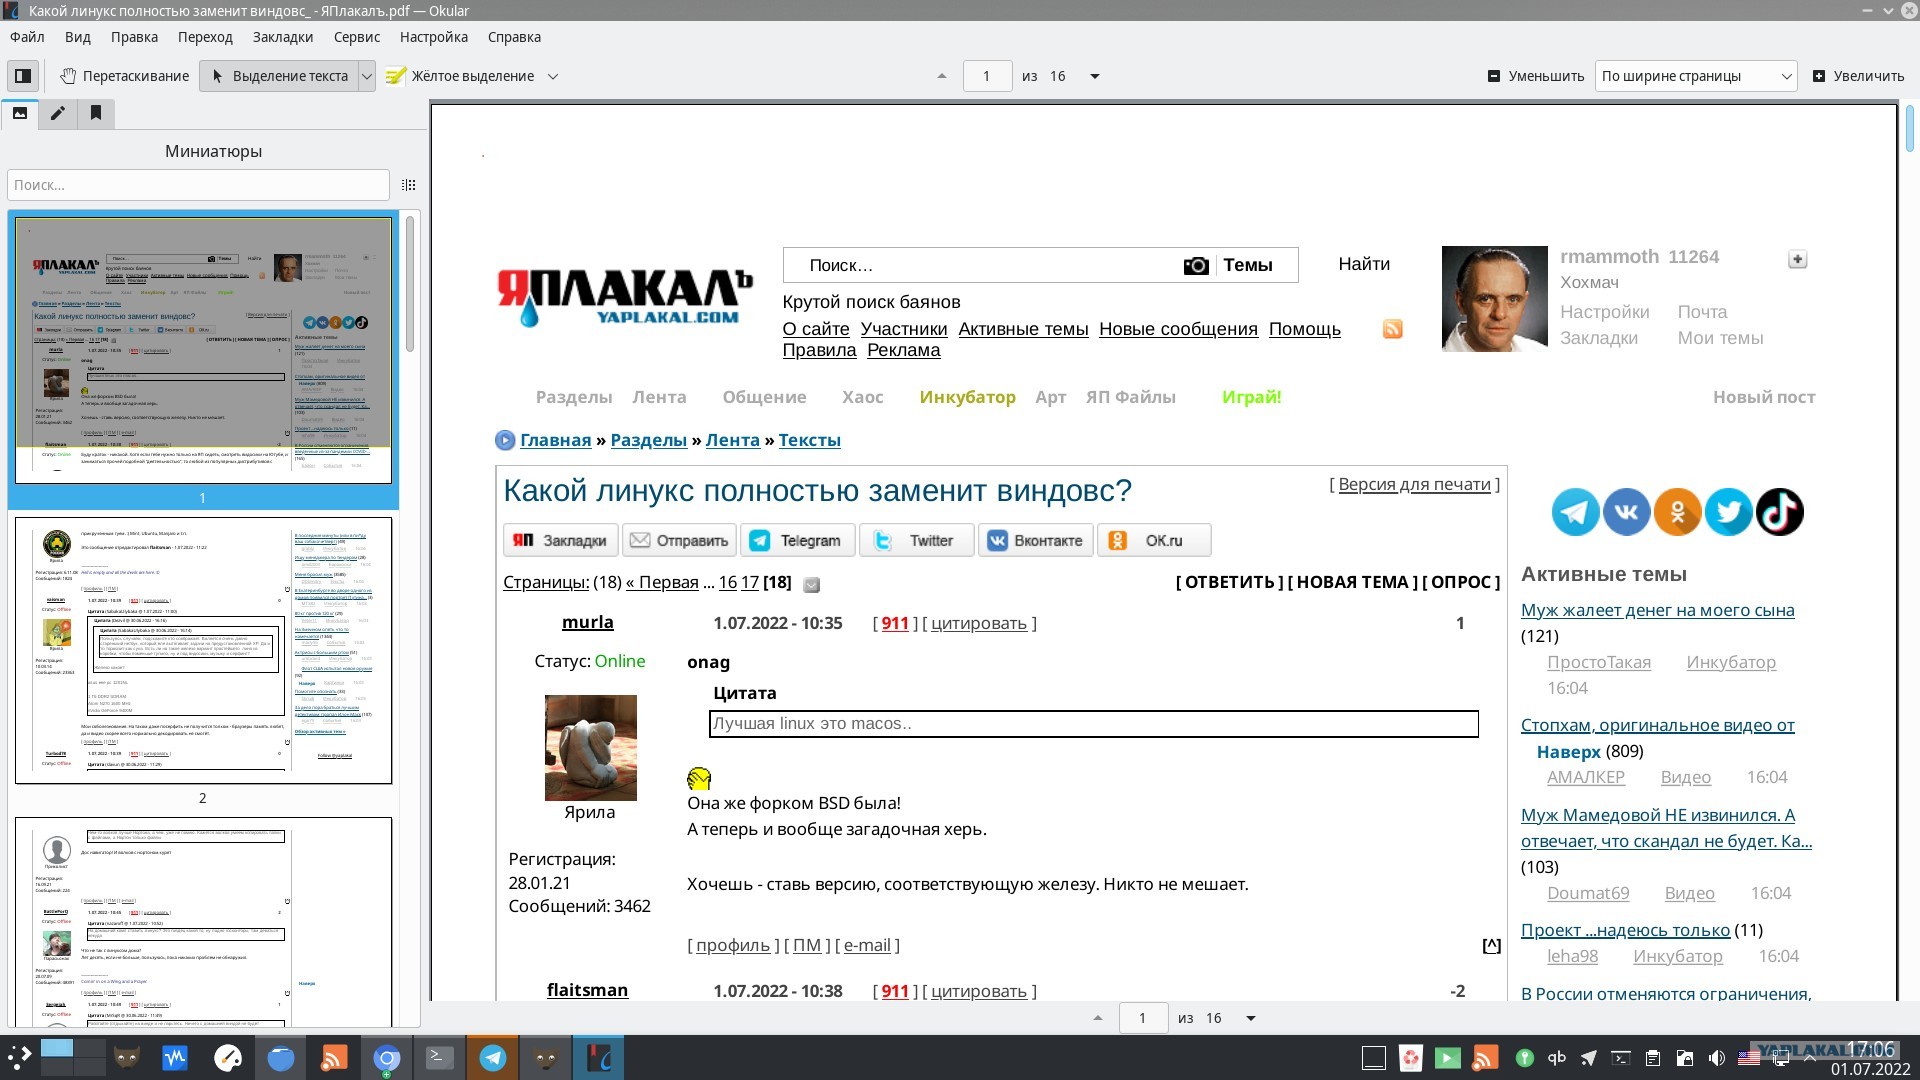Click murla's post scroll-to-top [^] icon

(x=1491, y=946)
